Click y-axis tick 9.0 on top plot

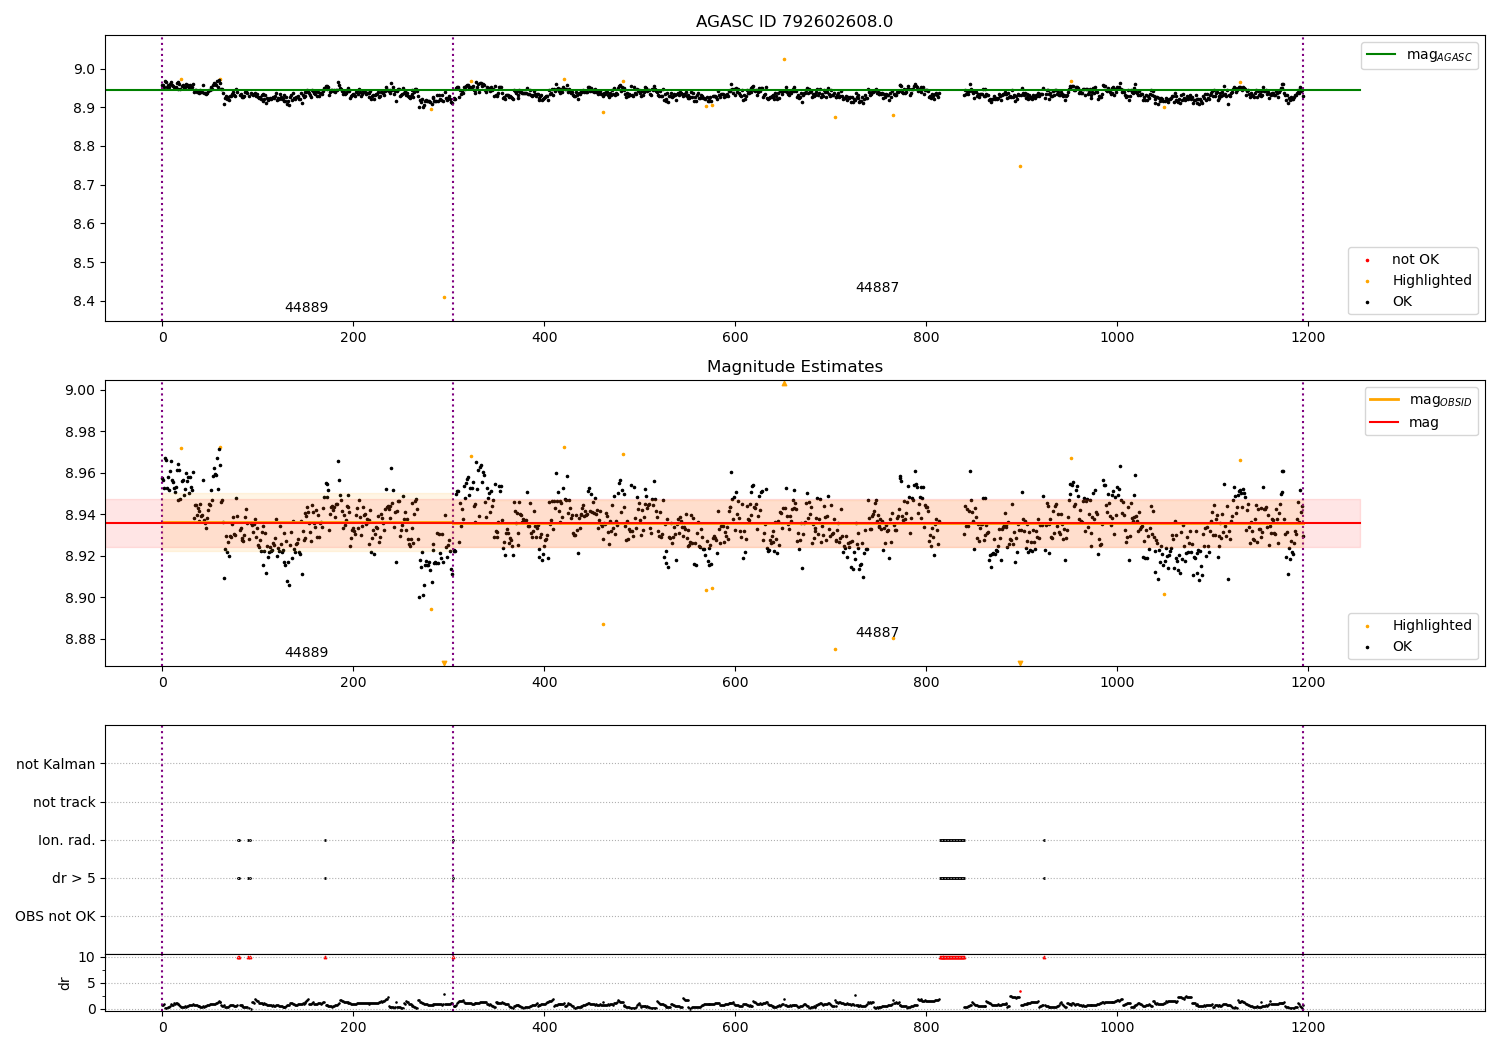85,69
